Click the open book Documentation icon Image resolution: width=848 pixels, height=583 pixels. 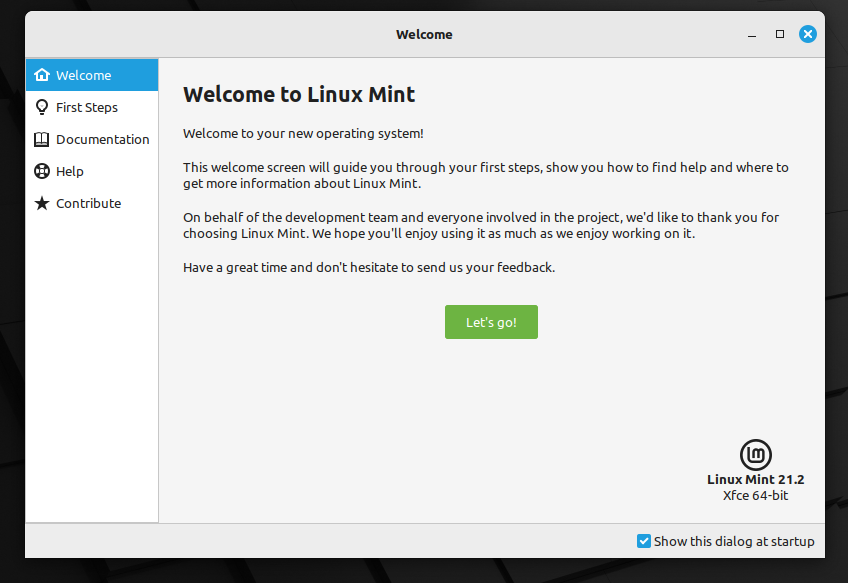[42, 139]
